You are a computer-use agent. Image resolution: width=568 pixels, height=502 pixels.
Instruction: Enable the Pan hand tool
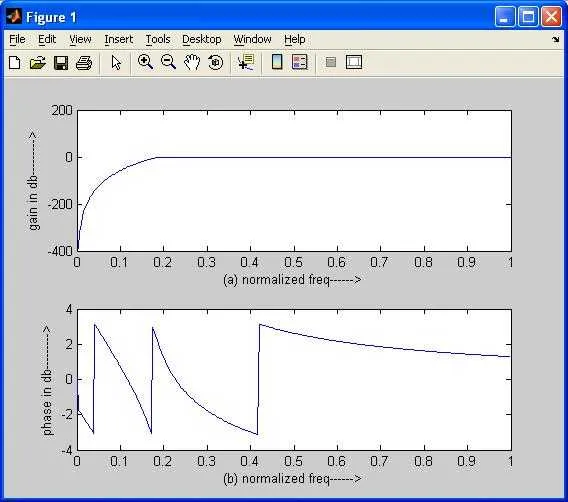pyautogui.click(x=192, y=62)
